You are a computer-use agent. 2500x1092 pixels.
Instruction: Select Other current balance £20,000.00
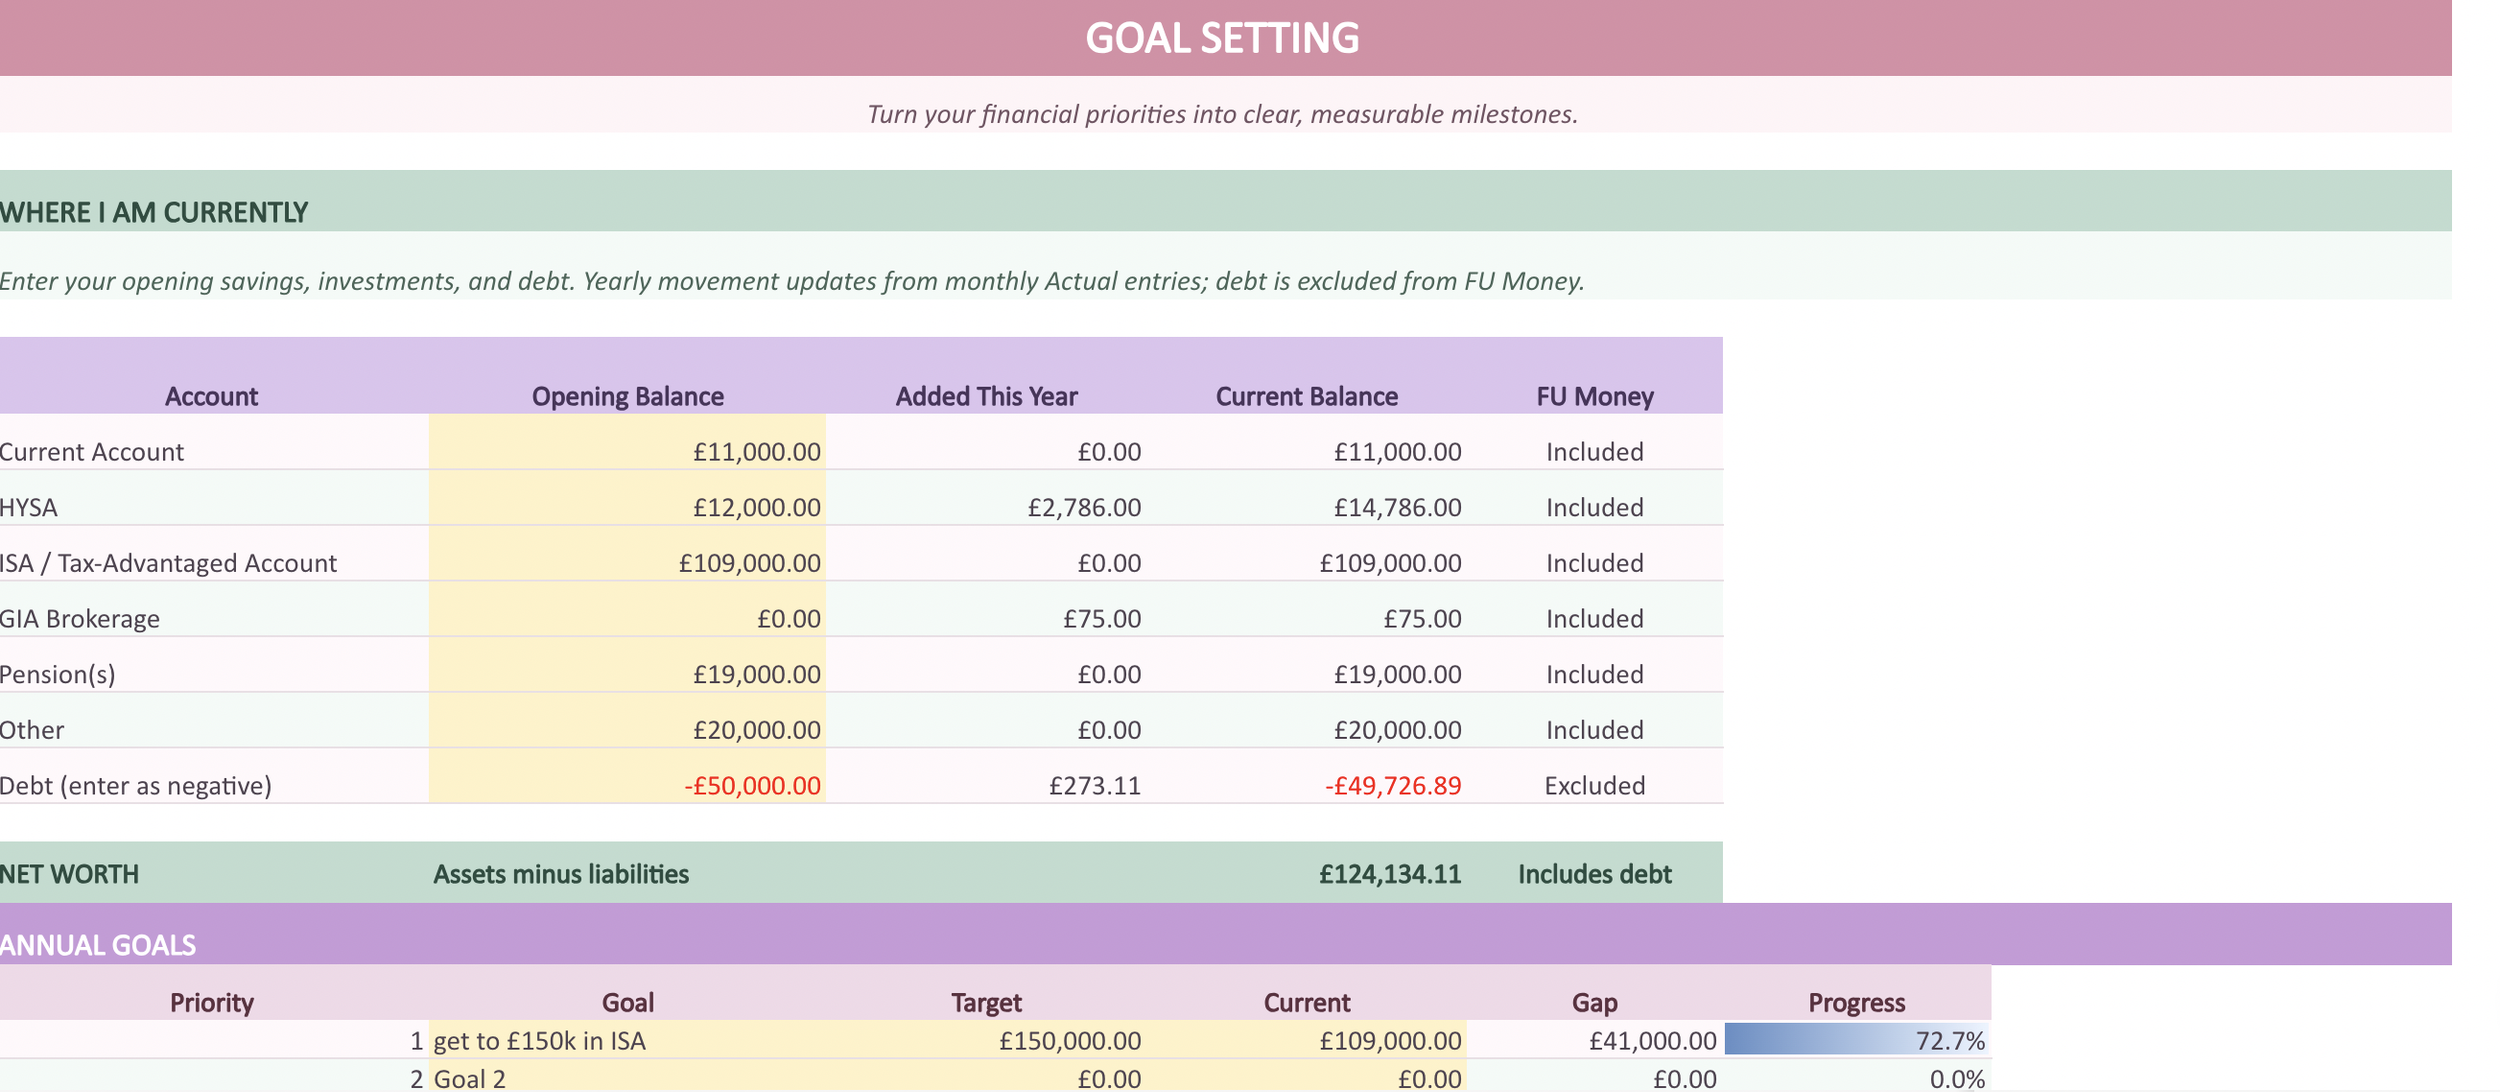pyautogui.click(x=1306, y=720)
